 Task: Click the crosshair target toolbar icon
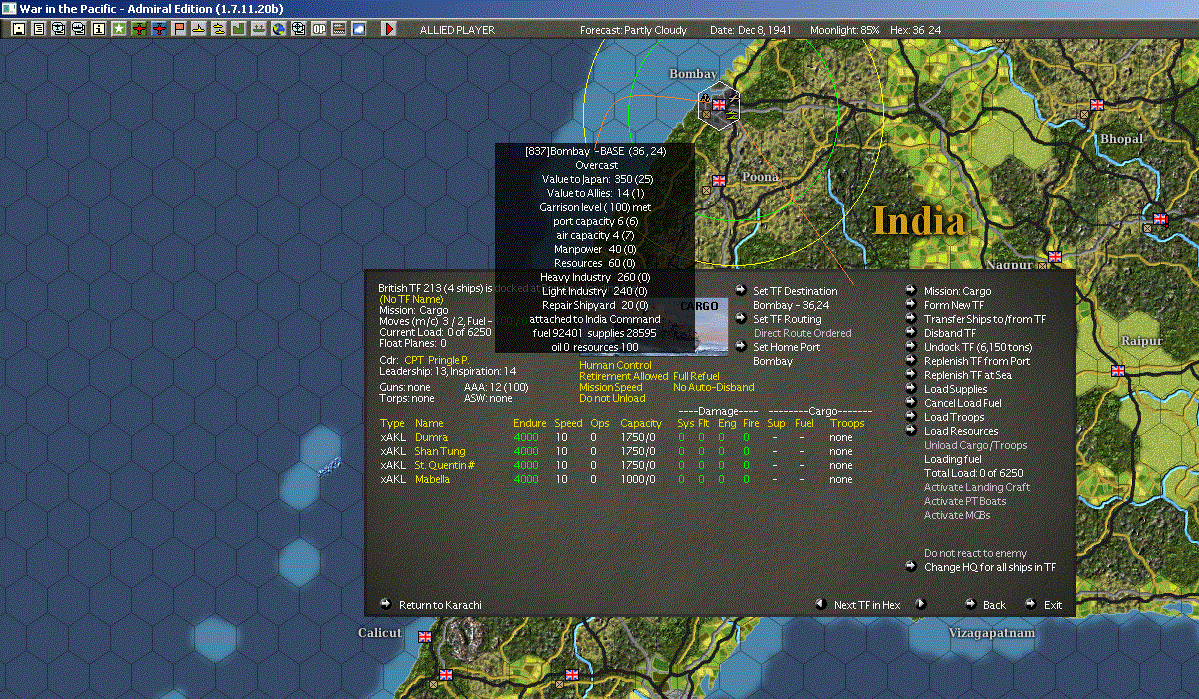(298, 29)
